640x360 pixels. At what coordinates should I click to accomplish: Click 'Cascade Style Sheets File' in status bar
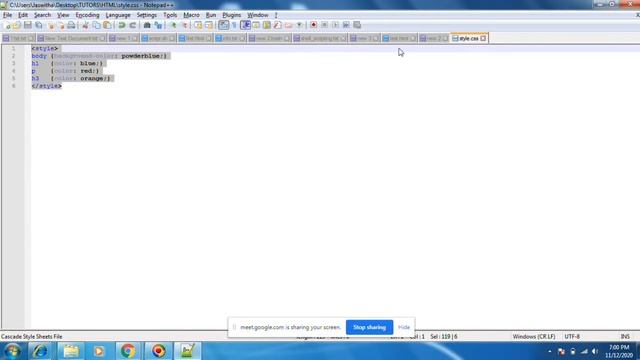tap(32, 337)
